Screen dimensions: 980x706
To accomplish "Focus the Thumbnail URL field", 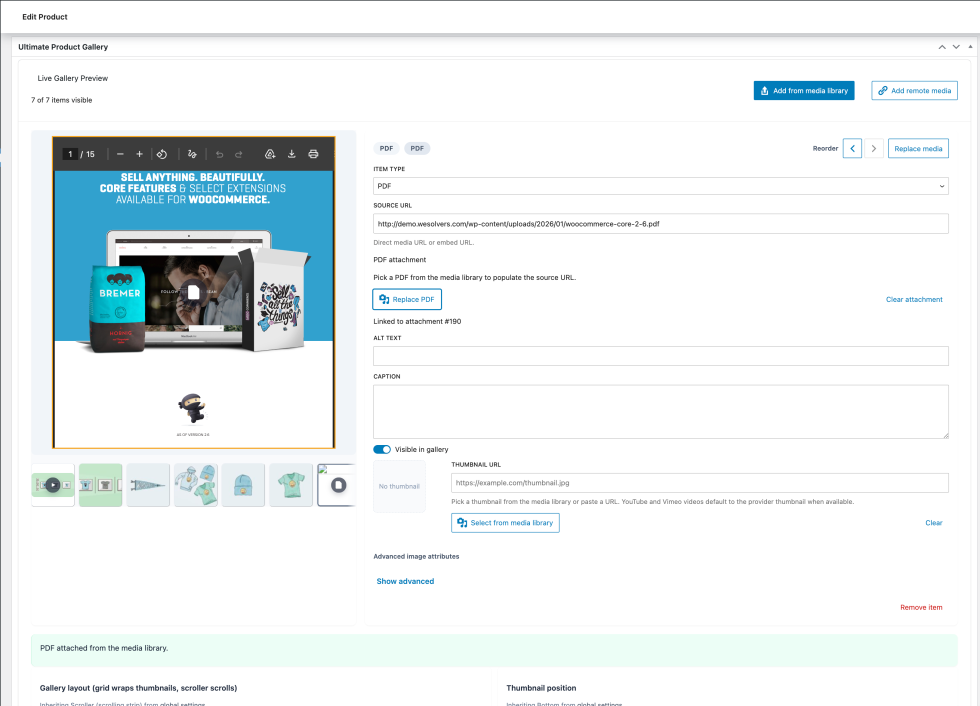I will [x=699, y=483].
